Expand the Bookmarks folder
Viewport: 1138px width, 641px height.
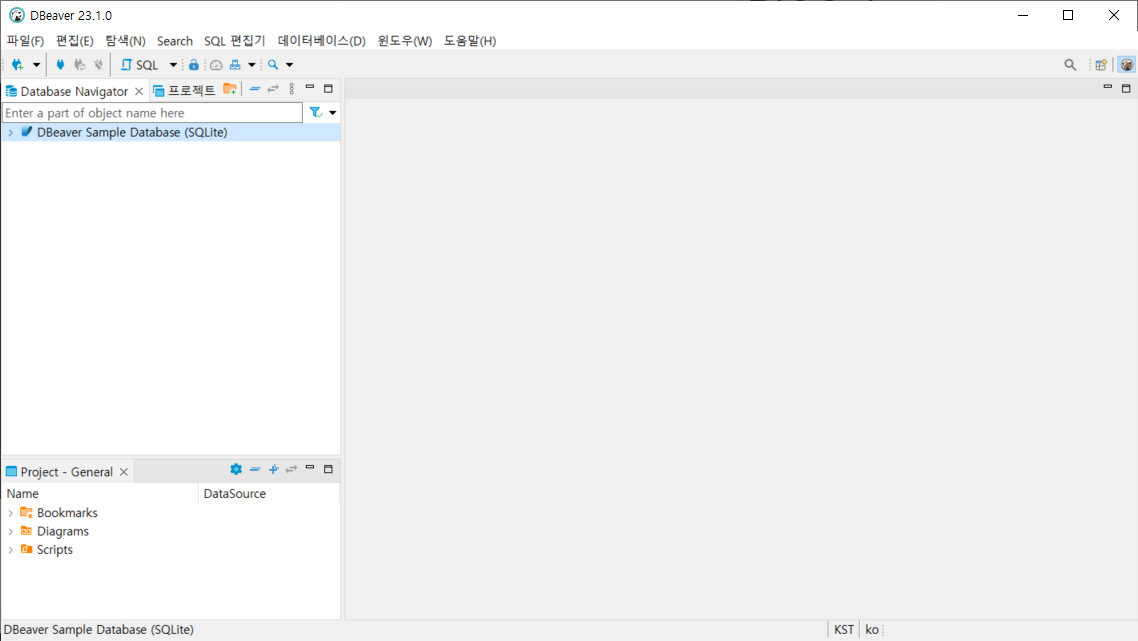(10, 513)
